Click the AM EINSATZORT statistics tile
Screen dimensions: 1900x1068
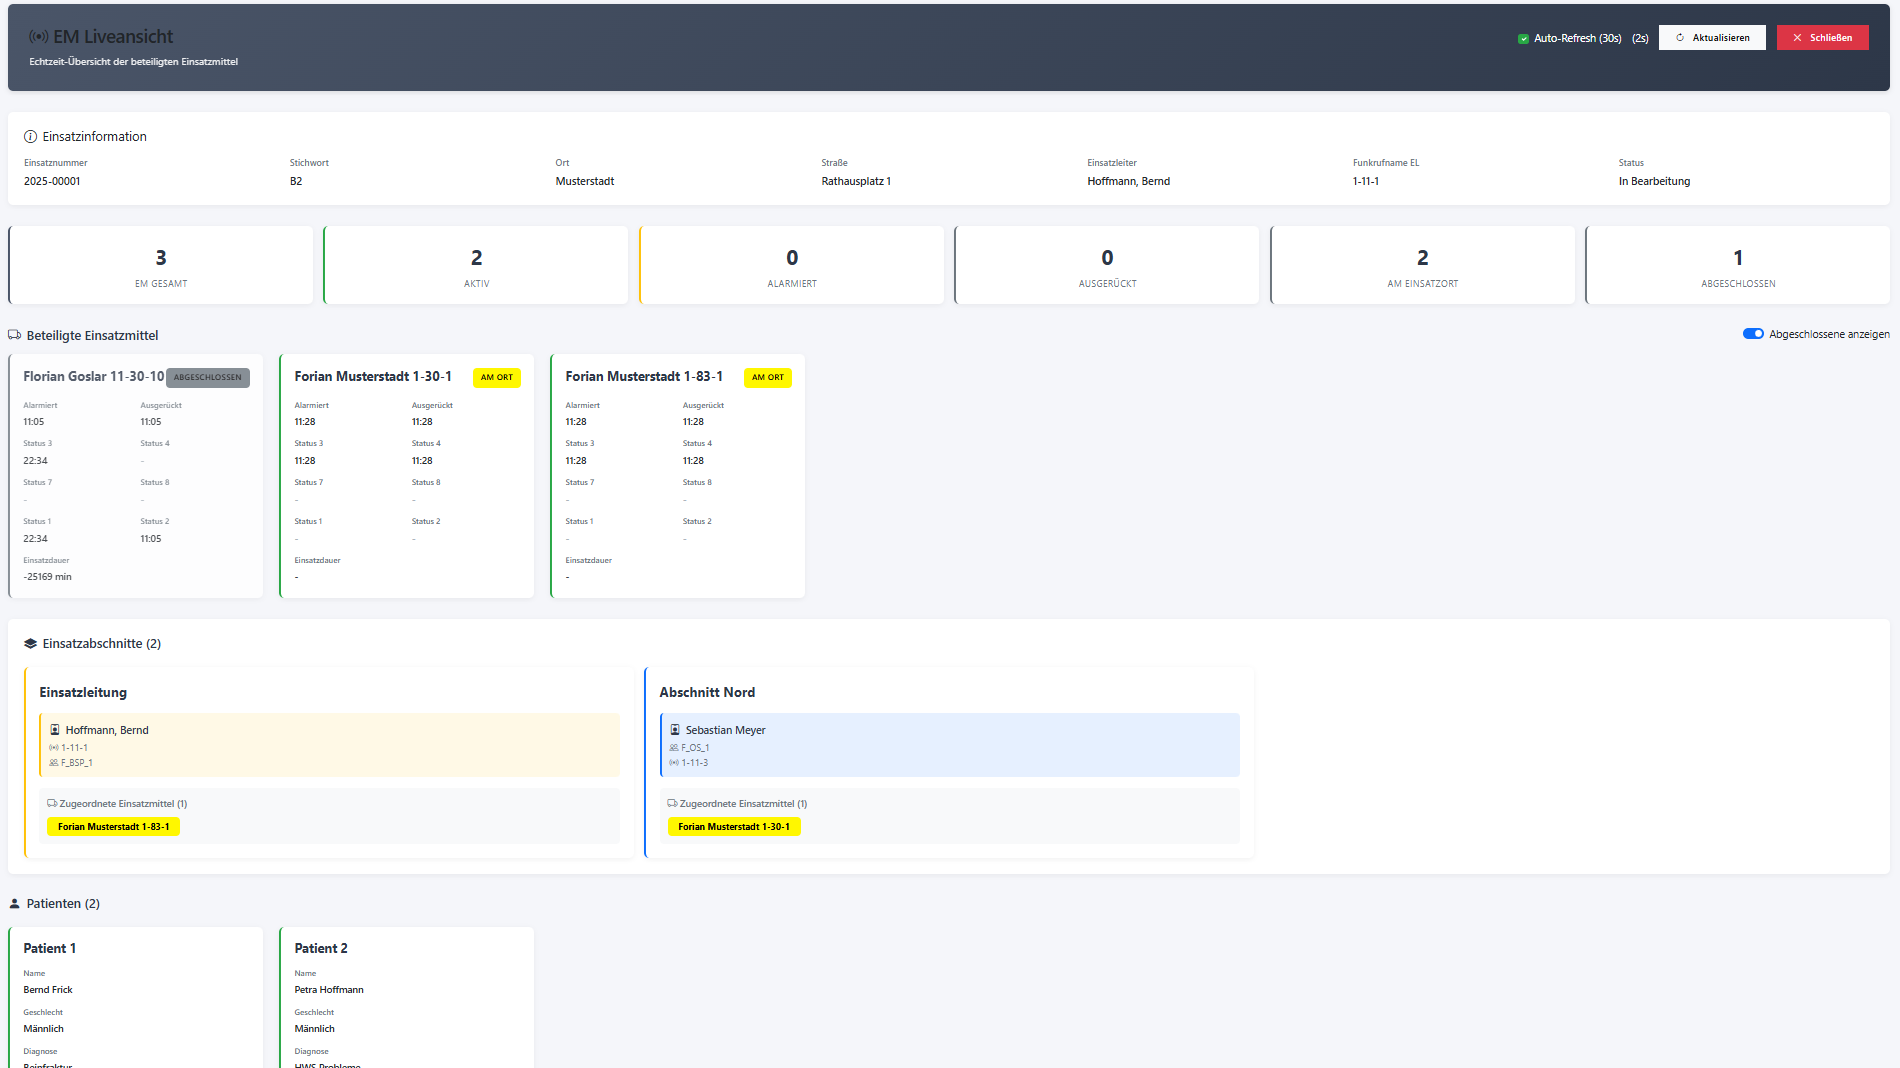[1422, 266]
